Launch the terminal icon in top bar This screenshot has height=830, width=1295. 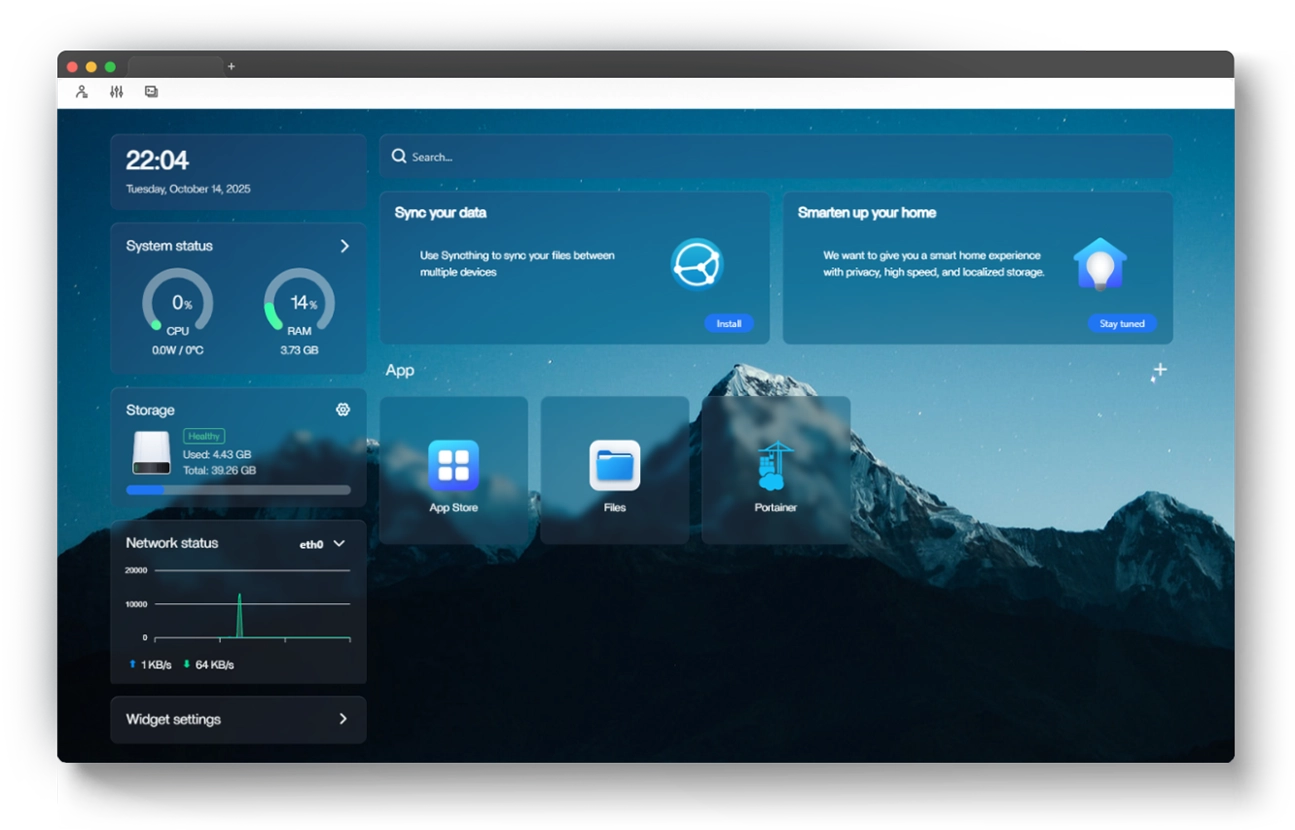coord(151,92)
